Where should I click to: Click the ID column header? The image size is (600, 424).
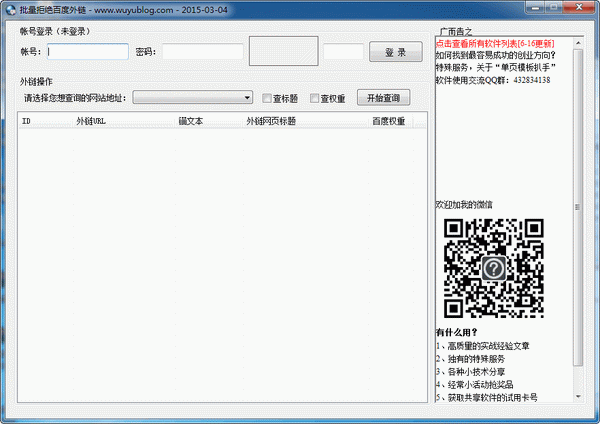[x=46, y=121]
